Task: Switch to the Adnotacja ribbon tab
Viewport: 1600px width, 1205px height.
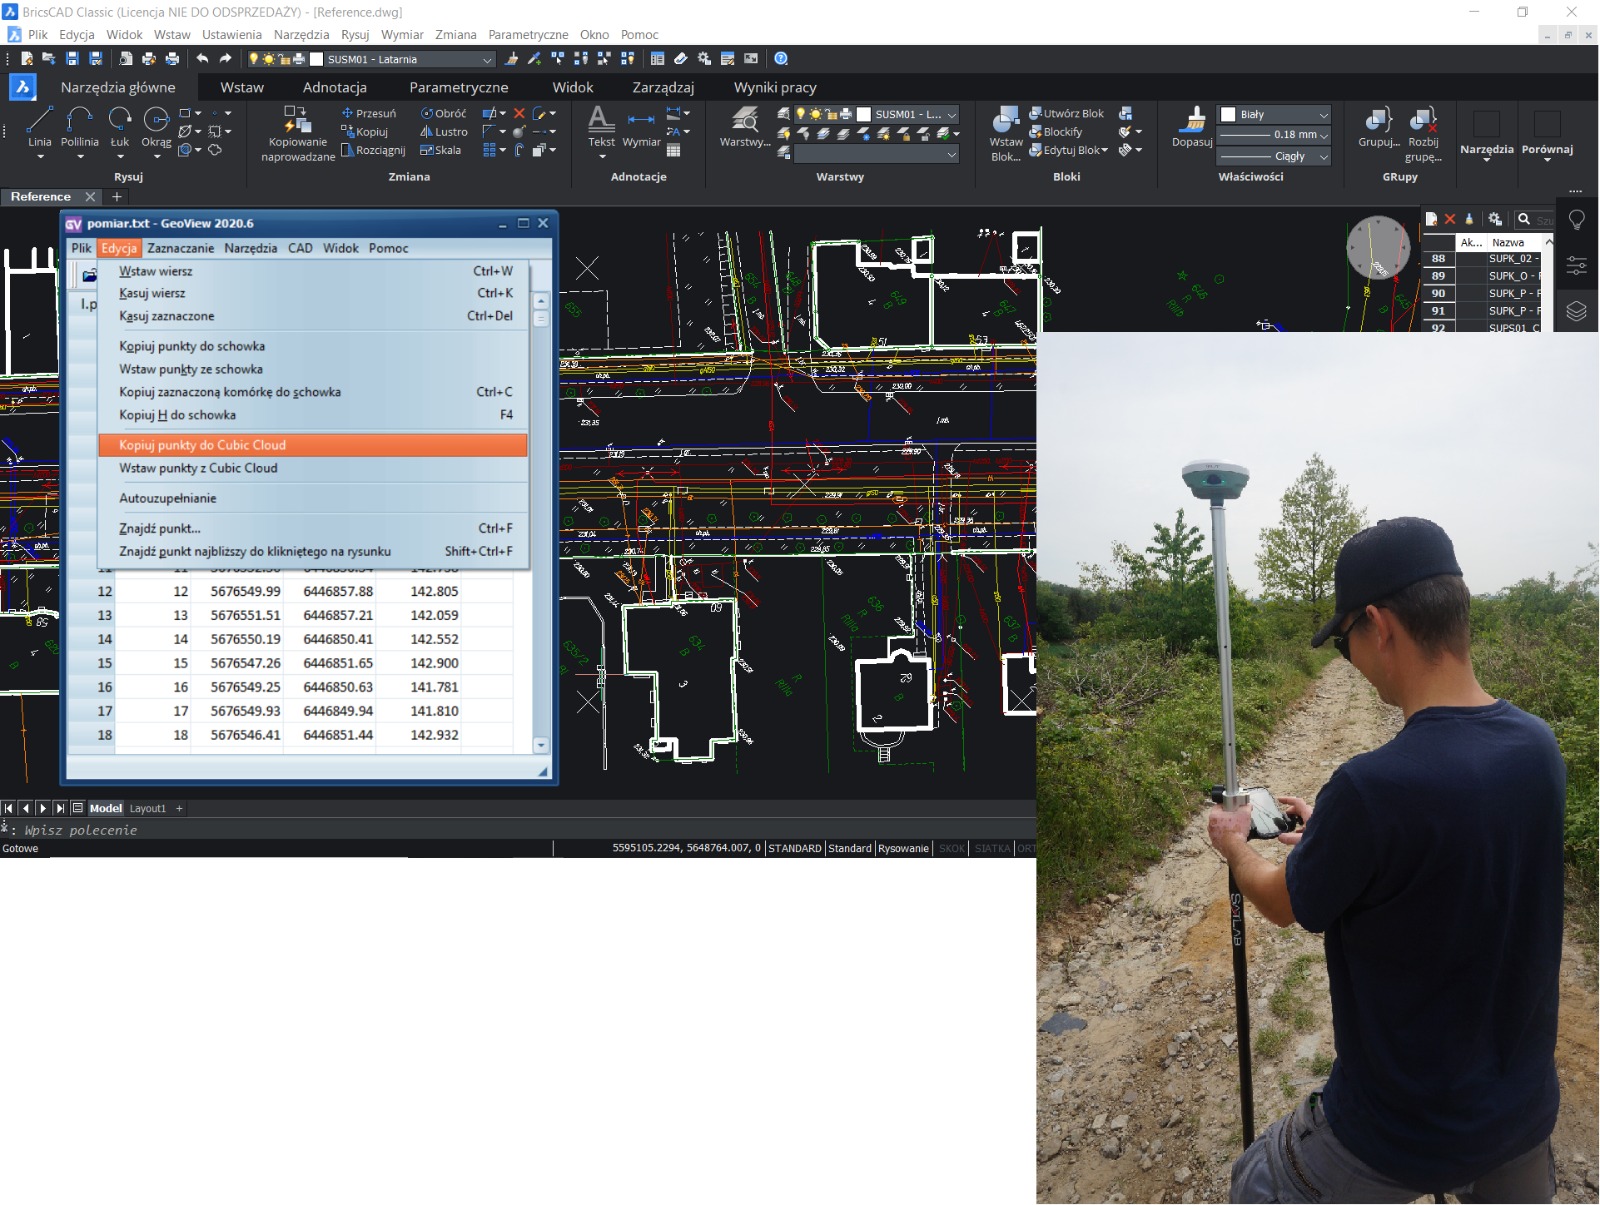Action: pyautogui.click(x=335, y=87)
